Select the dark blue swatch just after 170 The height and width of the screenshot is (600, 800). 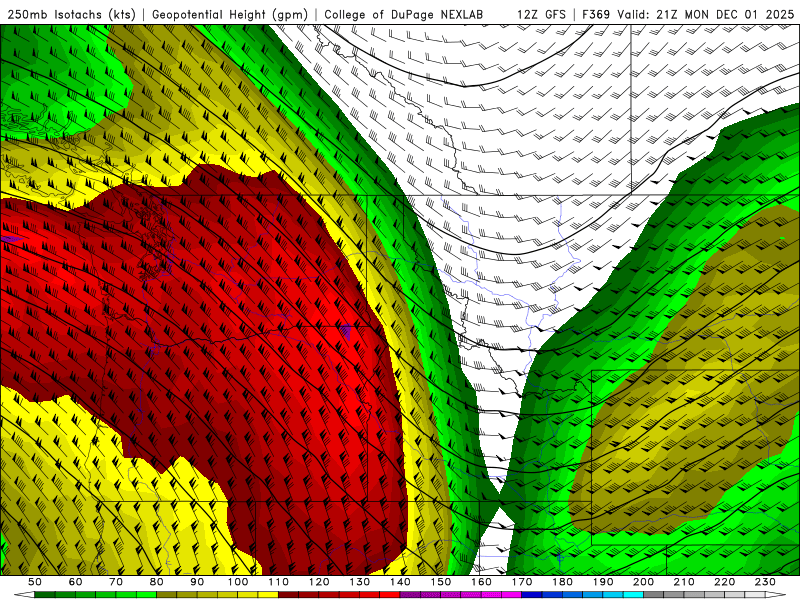click(x=532, y=595)
